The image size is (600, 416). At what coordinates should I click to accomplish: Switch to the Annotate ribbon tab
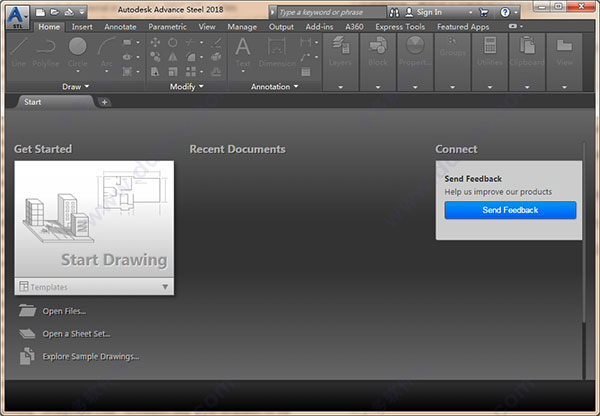(x=120, y=27)
